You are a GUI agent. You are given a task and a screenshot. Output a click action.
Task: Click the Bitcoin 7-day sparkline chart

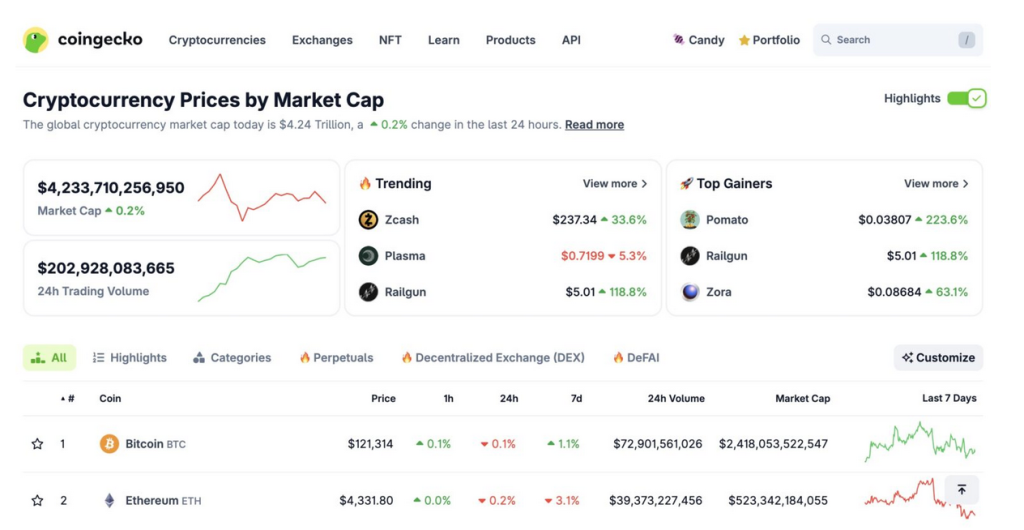point(919,442)
